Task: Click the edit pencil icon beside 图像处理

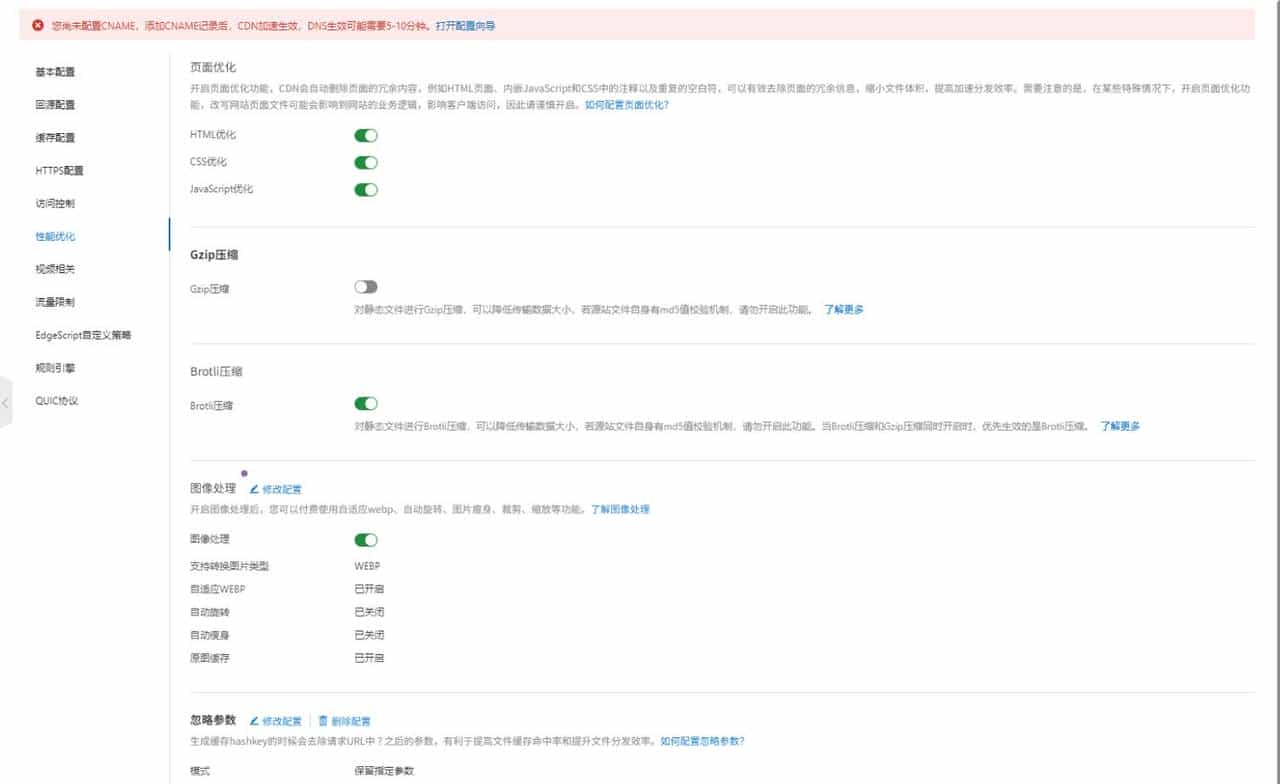Action: [x=255, y=488]
